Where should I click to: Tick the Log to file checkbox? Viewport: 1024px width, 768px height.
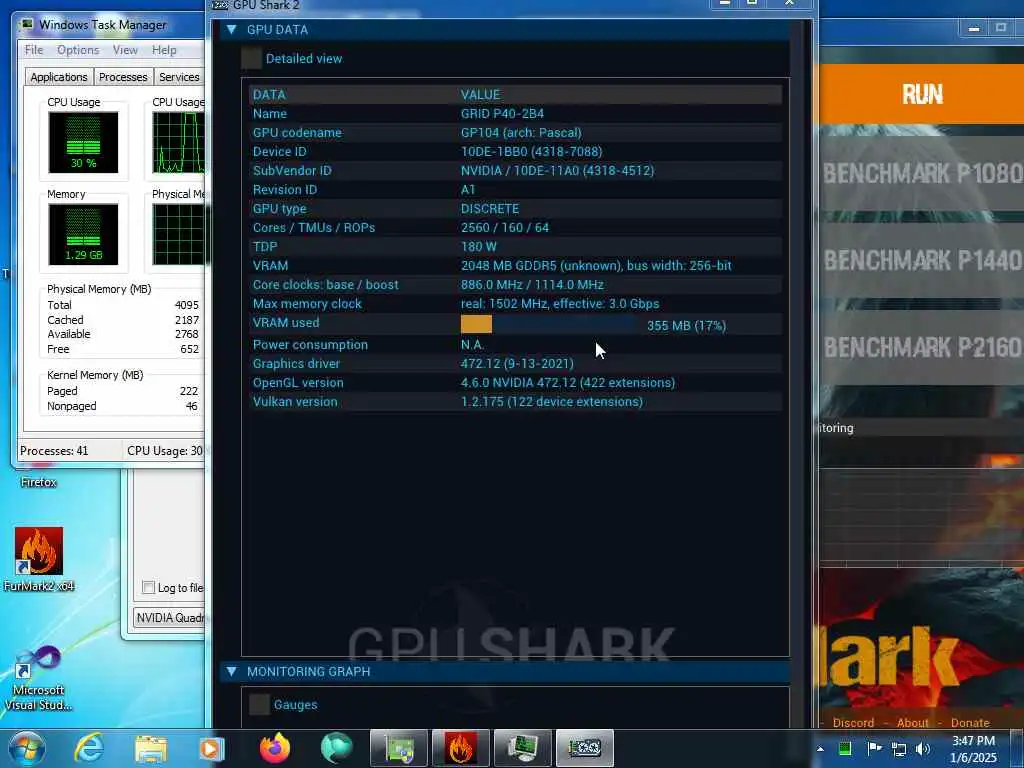pyautogui.click(x=148, y=587)
